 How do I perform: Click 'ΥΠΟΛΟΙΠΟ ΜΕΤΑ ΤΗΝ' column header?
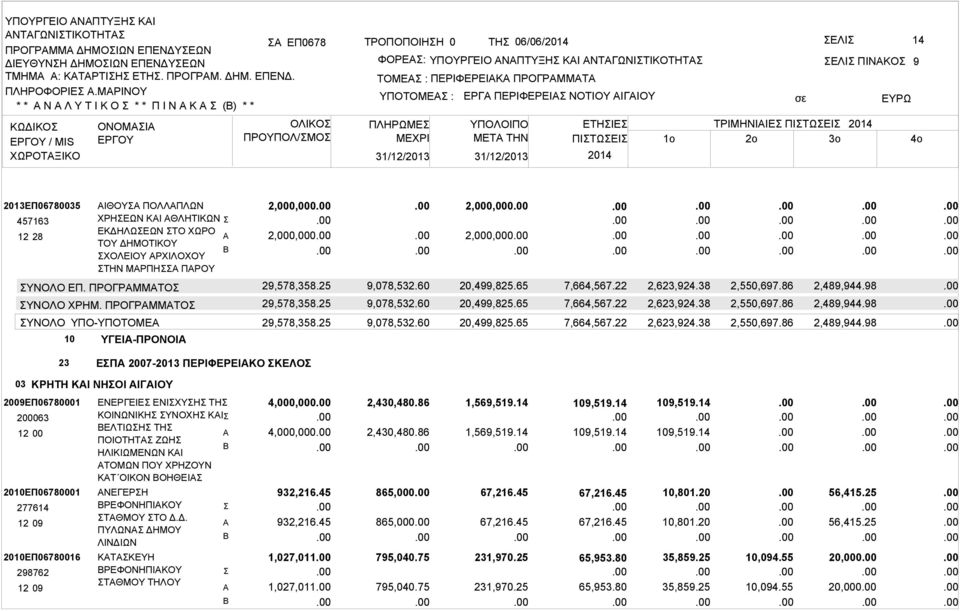pyautogui.click(x=499, y=131)
